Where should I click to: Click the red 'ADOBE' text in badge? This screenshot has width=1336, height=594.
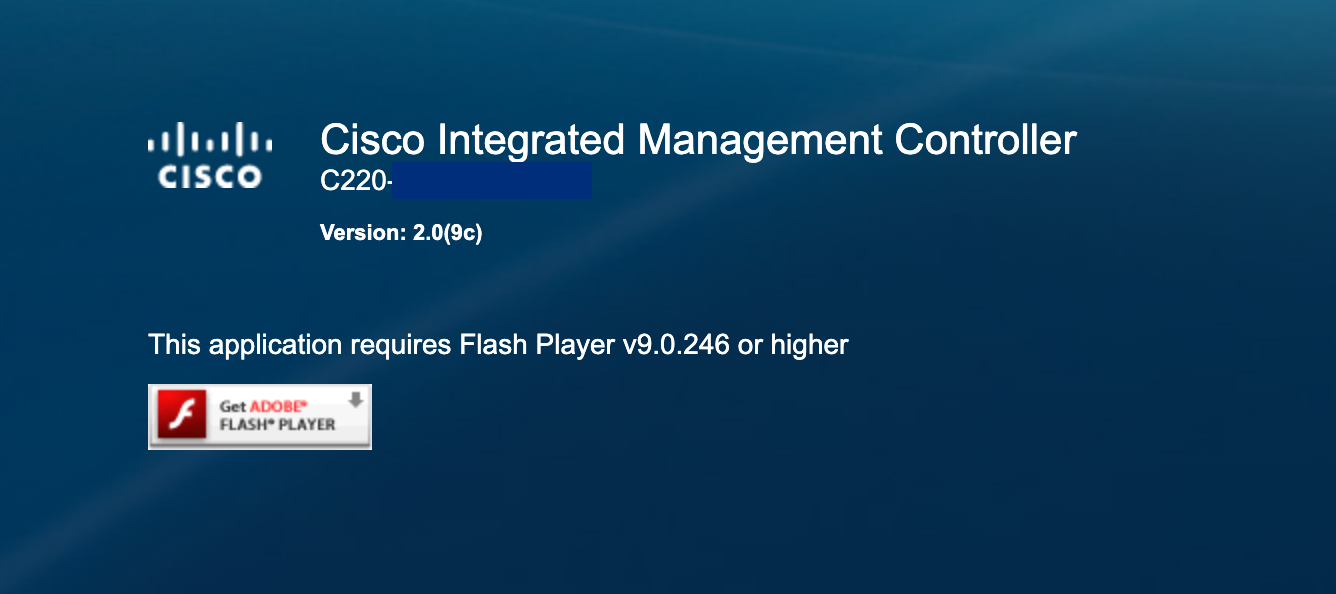[279, 407]
